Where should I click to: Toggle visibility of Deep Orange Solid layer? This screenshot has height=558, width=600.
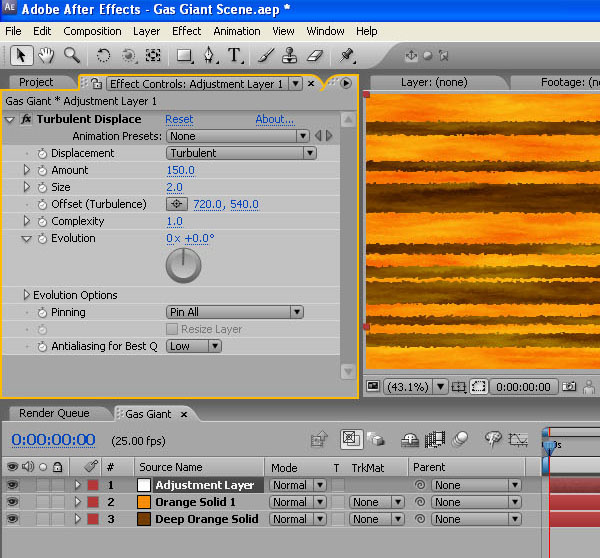pos(13,519)
